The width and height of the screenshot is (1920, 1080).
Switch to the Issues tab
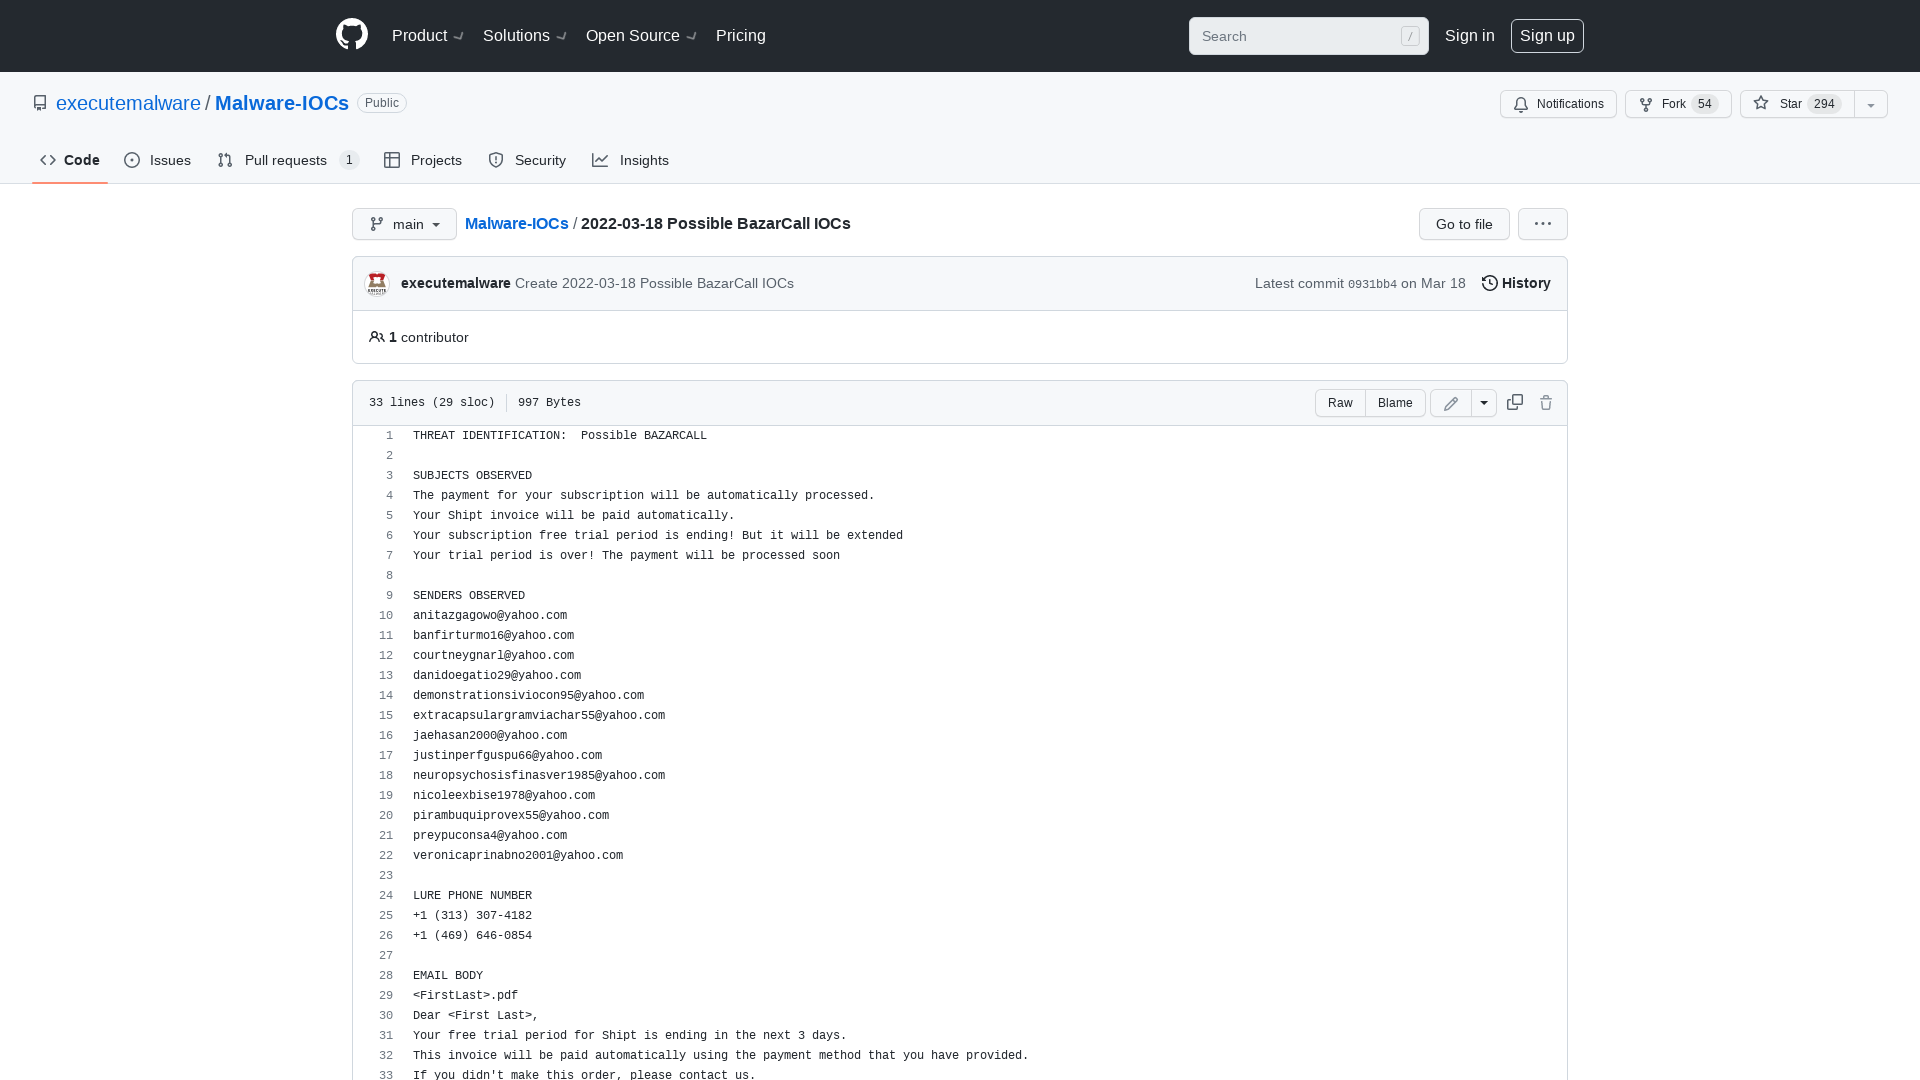point(158,160)
